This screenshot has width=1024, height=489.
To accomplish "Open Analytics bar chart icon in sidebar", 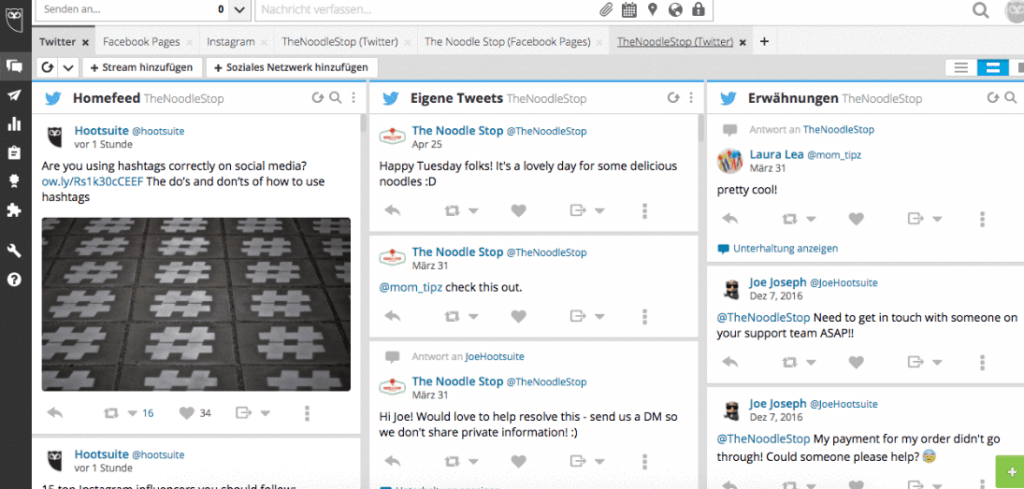I will point(14,124).
